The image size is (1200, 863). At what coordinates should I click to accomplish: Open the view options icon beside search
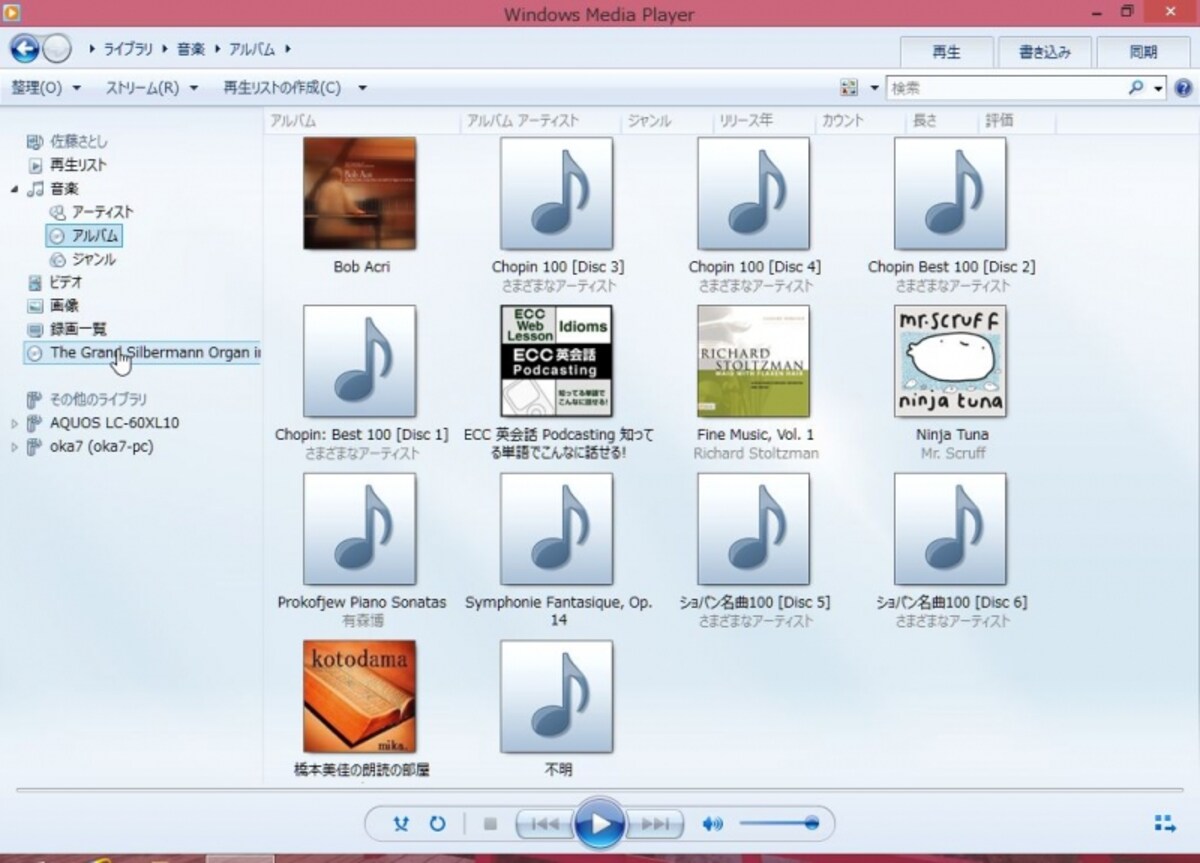tap(849, 88)
